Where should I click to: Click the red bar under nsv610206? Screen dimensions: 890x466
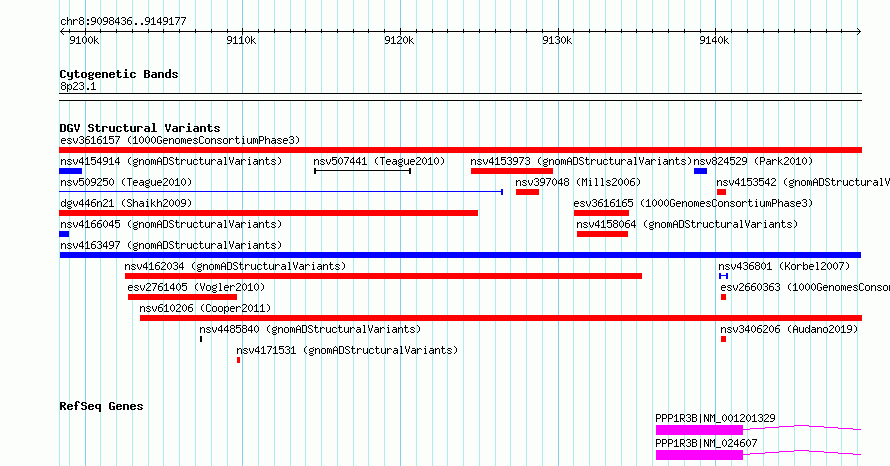[501, 318]
